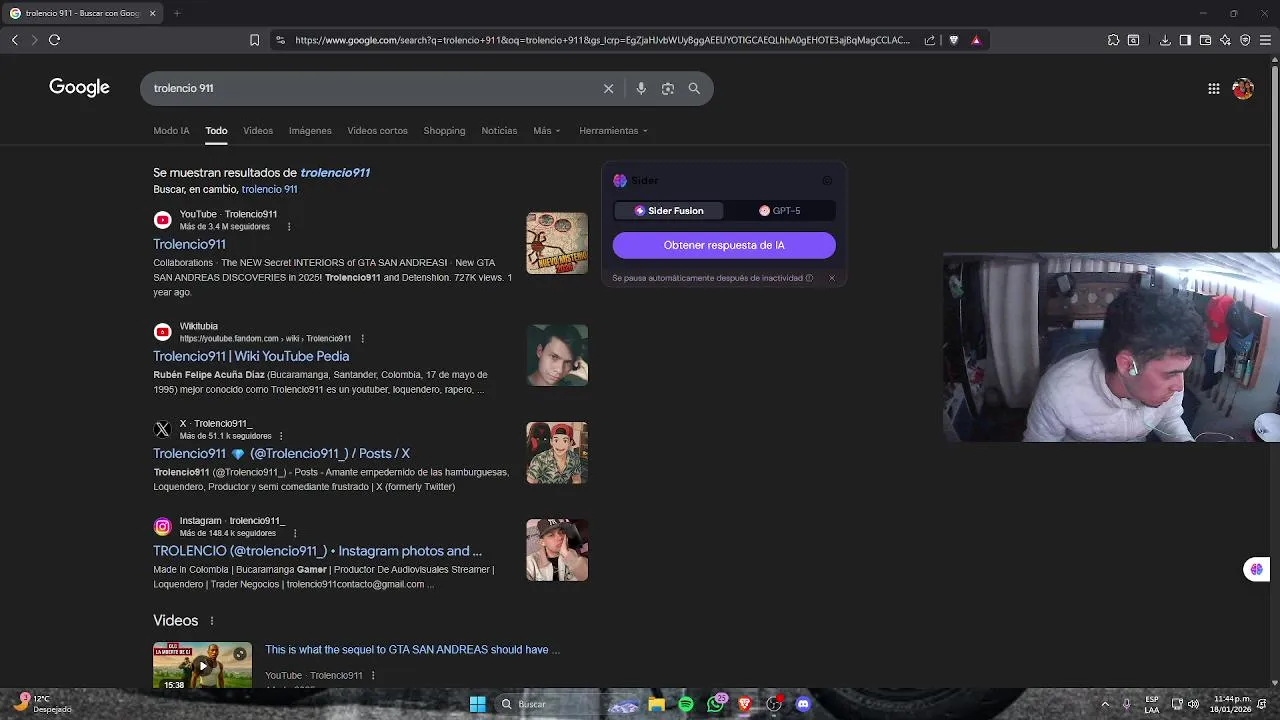Image resolution: width=1280 pixels, height=720 pixels.
Task: Start Google voice search microphone
Action: 641,88
